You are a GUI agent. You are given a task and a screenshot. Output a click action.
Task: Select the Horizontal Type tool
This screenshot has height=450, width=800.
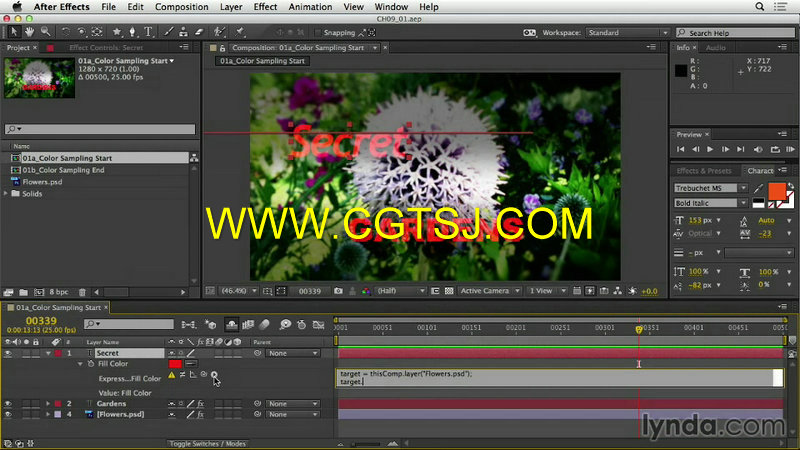[x=148, y=32]
